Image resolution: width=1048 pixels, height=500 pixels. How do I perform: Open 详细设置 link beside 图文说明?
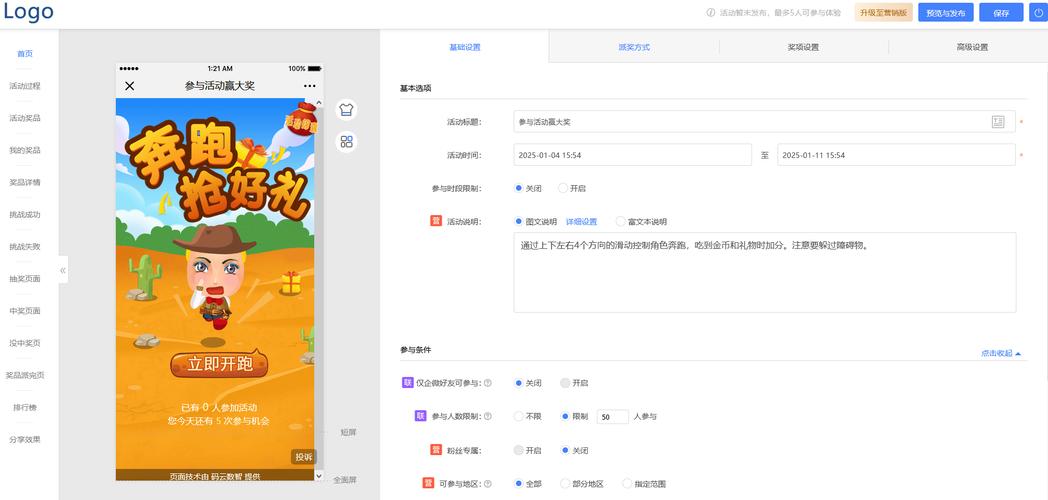[581, 222]
